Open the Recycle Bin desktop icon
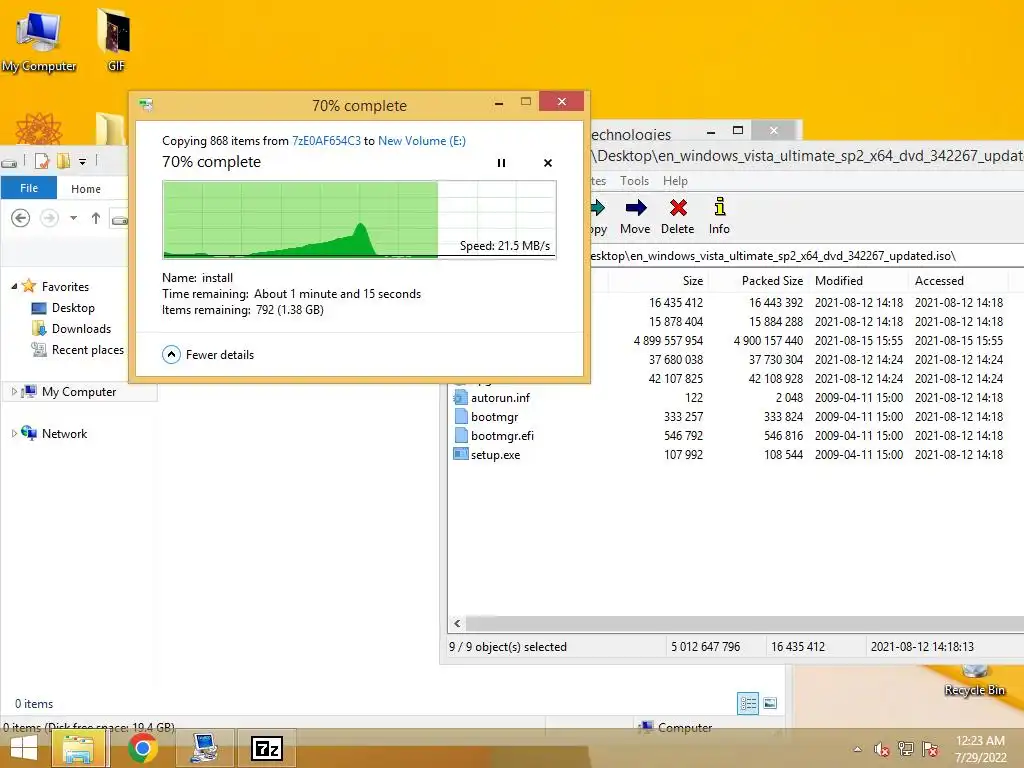This screenshot has height=768, width=1024. 974,680
